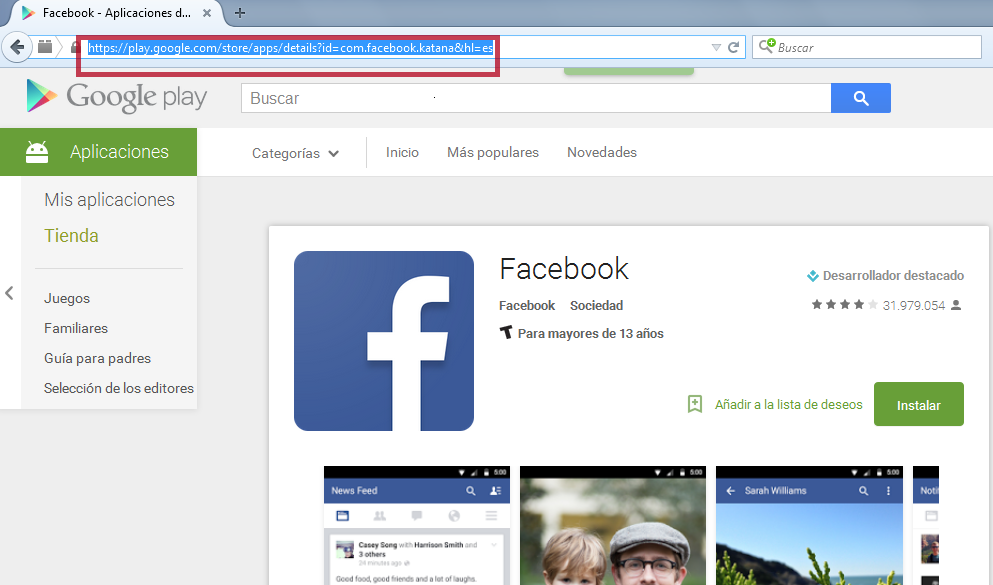993x585 pixels.
Task: Collapse sidebar with left chevron
Action: pyautogui.click(x=9, y=293)
